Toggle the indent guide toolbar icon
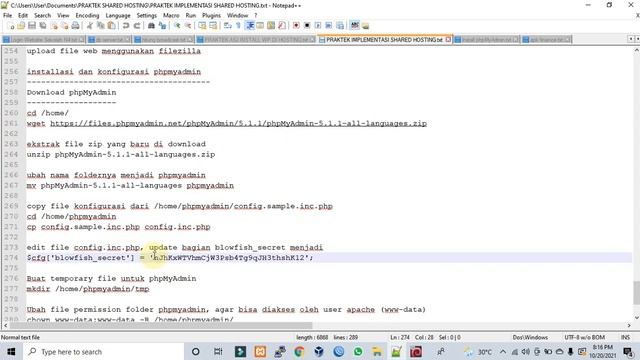640x360 pixels. (x=250, y=26)
